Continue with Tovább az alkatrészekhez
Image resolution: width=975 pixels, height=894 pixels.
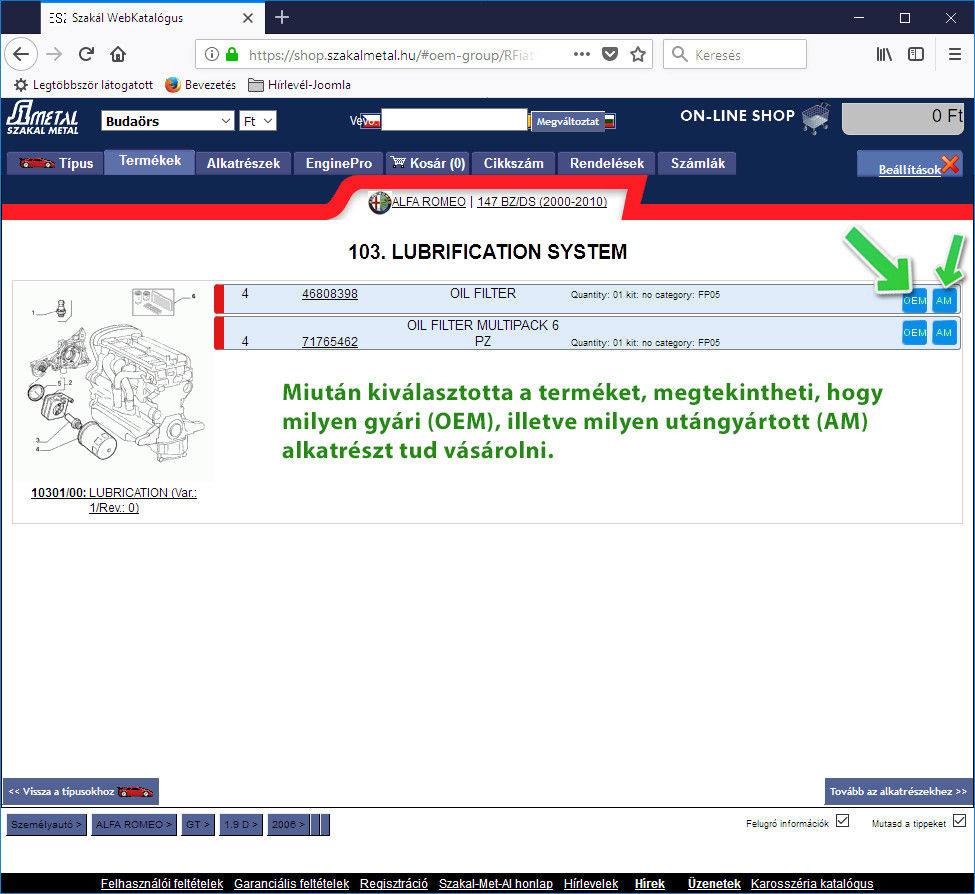click(899, 791)
